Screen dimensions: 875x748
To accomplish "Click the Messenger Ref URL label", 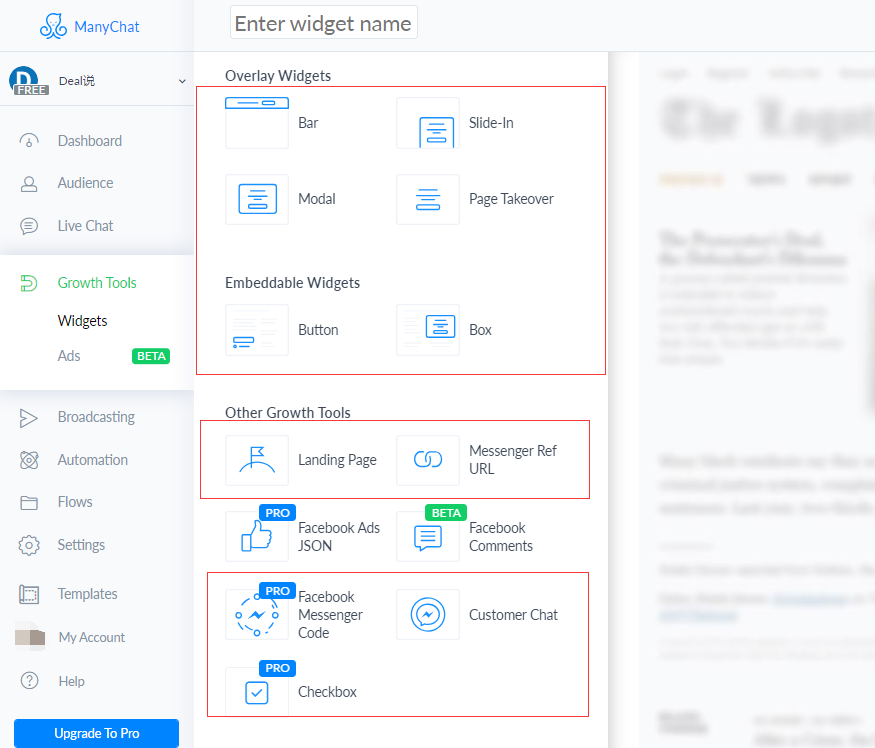I will [x=513, y=460].
